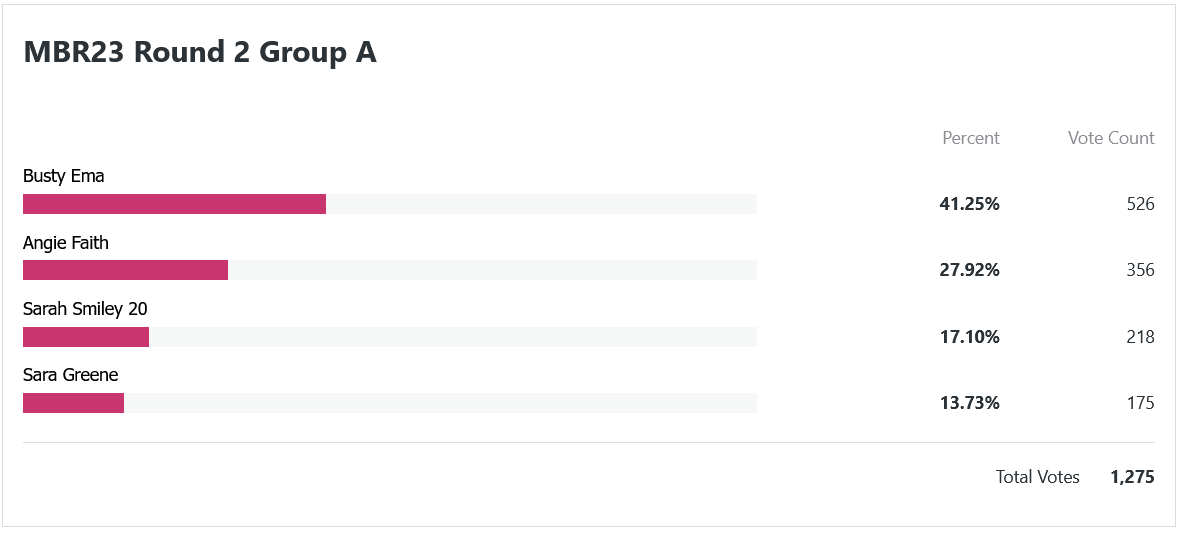Click the Vote Count column header
The width and height of the screenshot is (1192, 540).
click(1111, 138)
